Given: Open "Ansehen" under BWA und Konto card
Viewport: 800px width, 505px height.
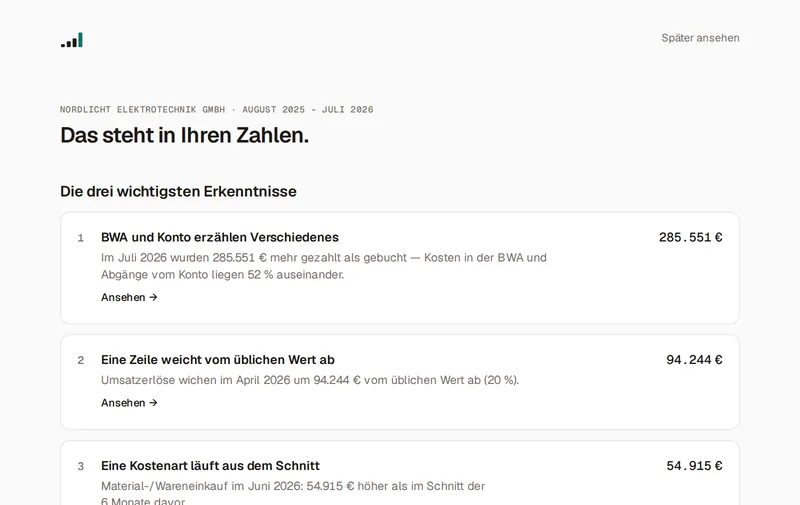Looking at the screenshot, I should click(x=129, y=297).
